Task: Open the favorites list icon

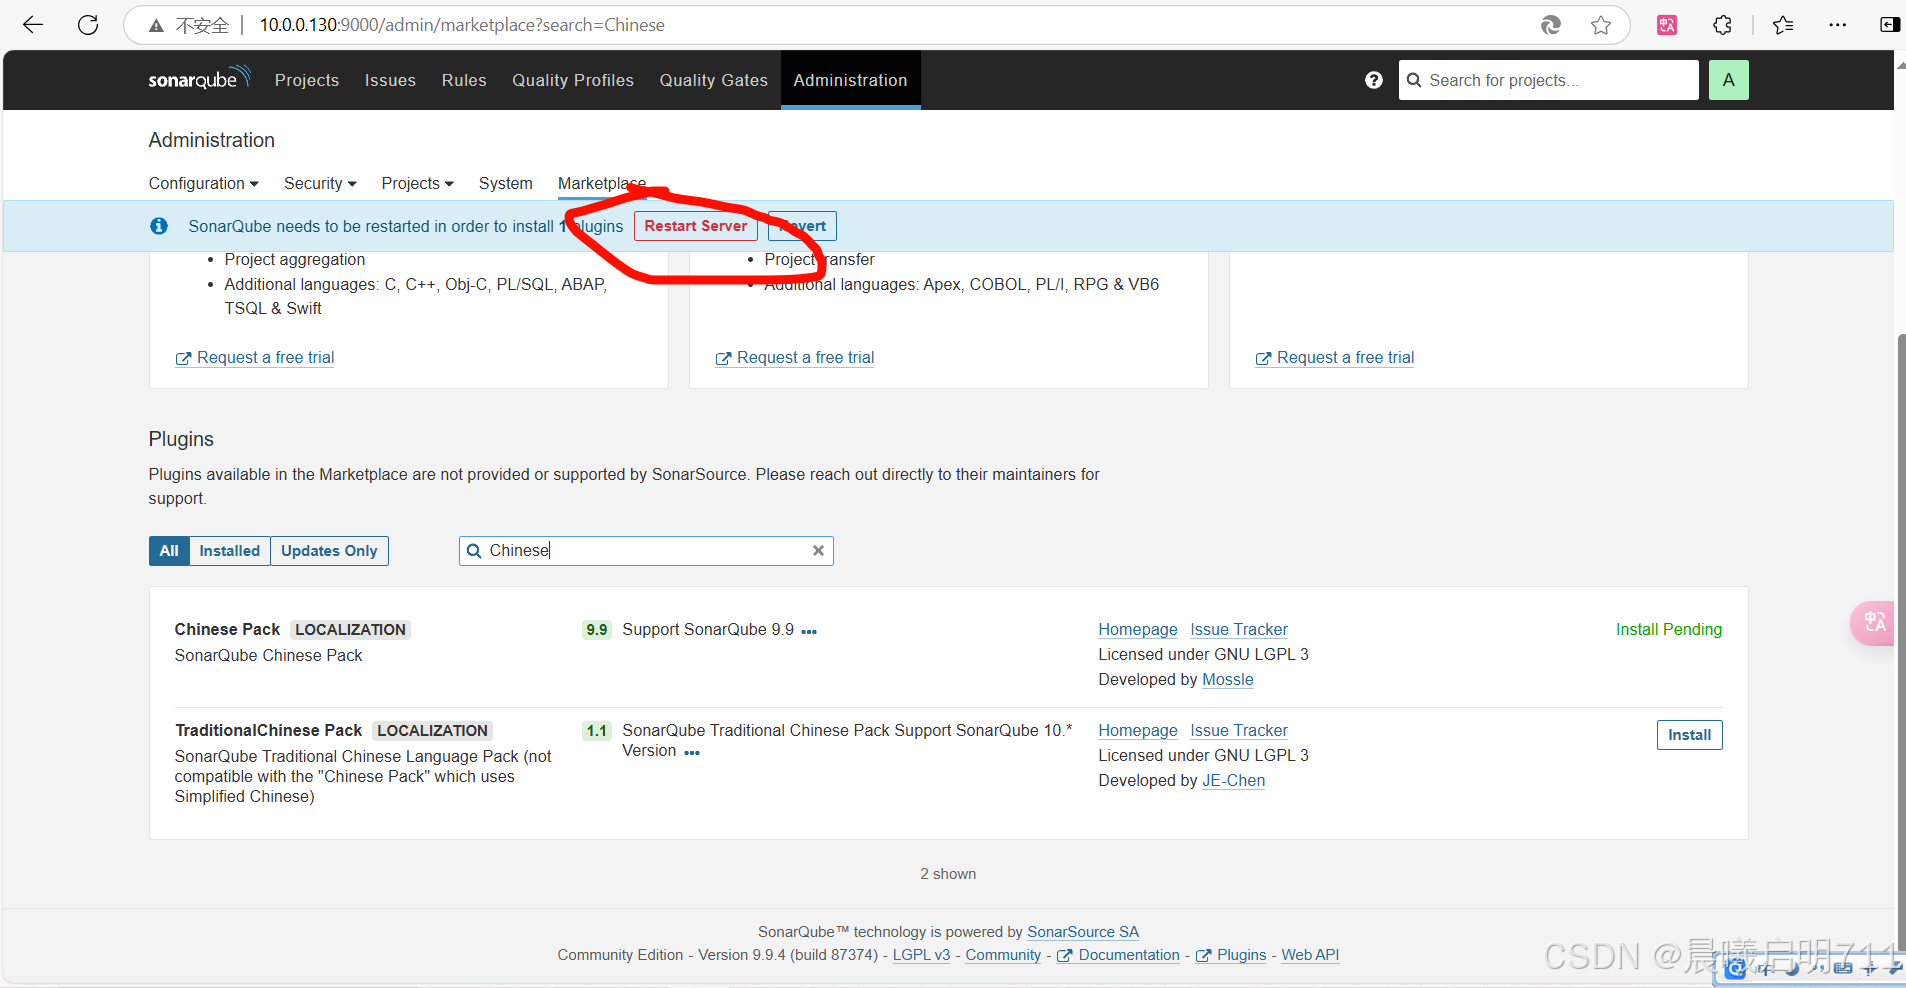Action: click(x=1783, y=25)
